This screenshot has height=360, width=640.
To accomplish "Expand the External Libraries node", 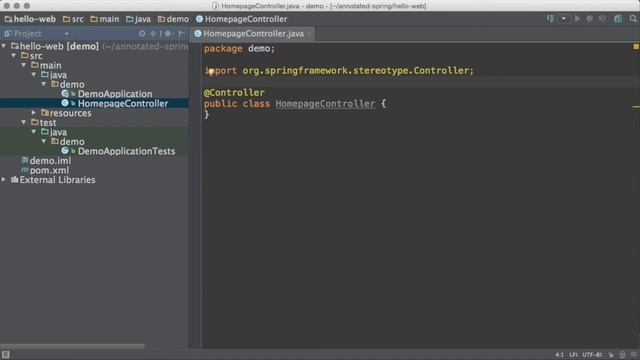I will pyautogui.click(x=4, y=180).
